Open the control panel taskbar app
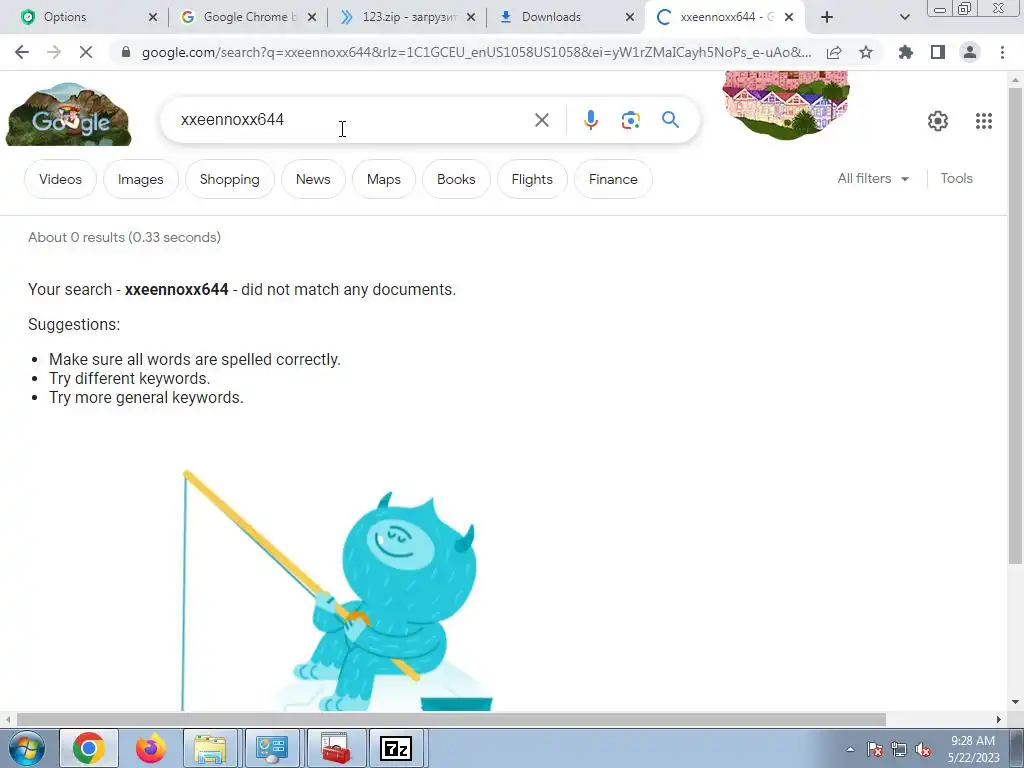 (272, 748)
